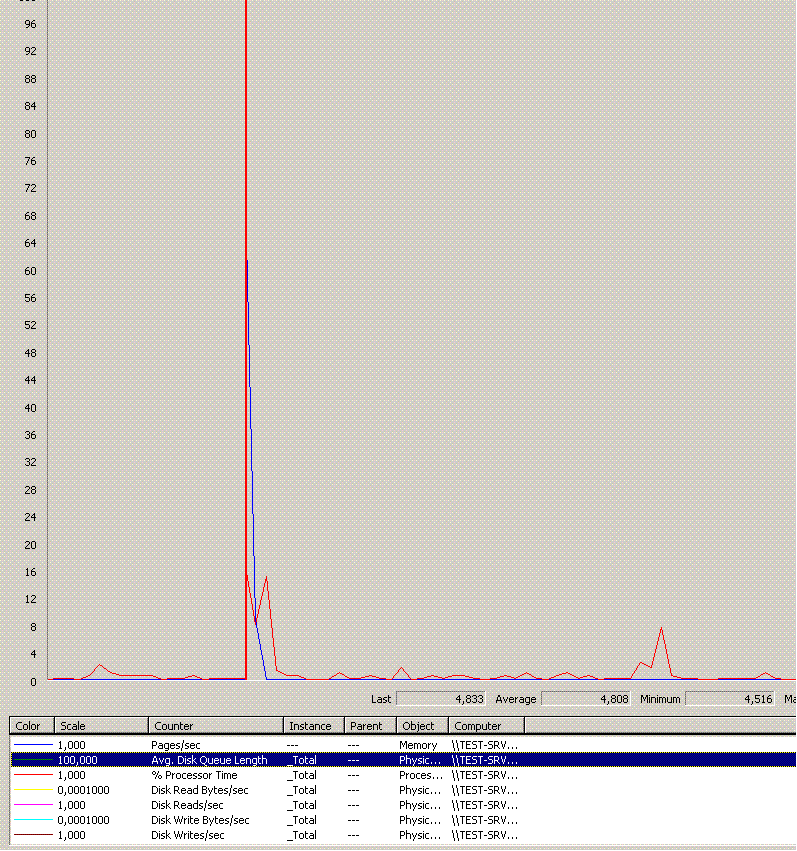Click the Parent column header
The width and height of the screenshot is (797, 851).
[x=370, y=726]
